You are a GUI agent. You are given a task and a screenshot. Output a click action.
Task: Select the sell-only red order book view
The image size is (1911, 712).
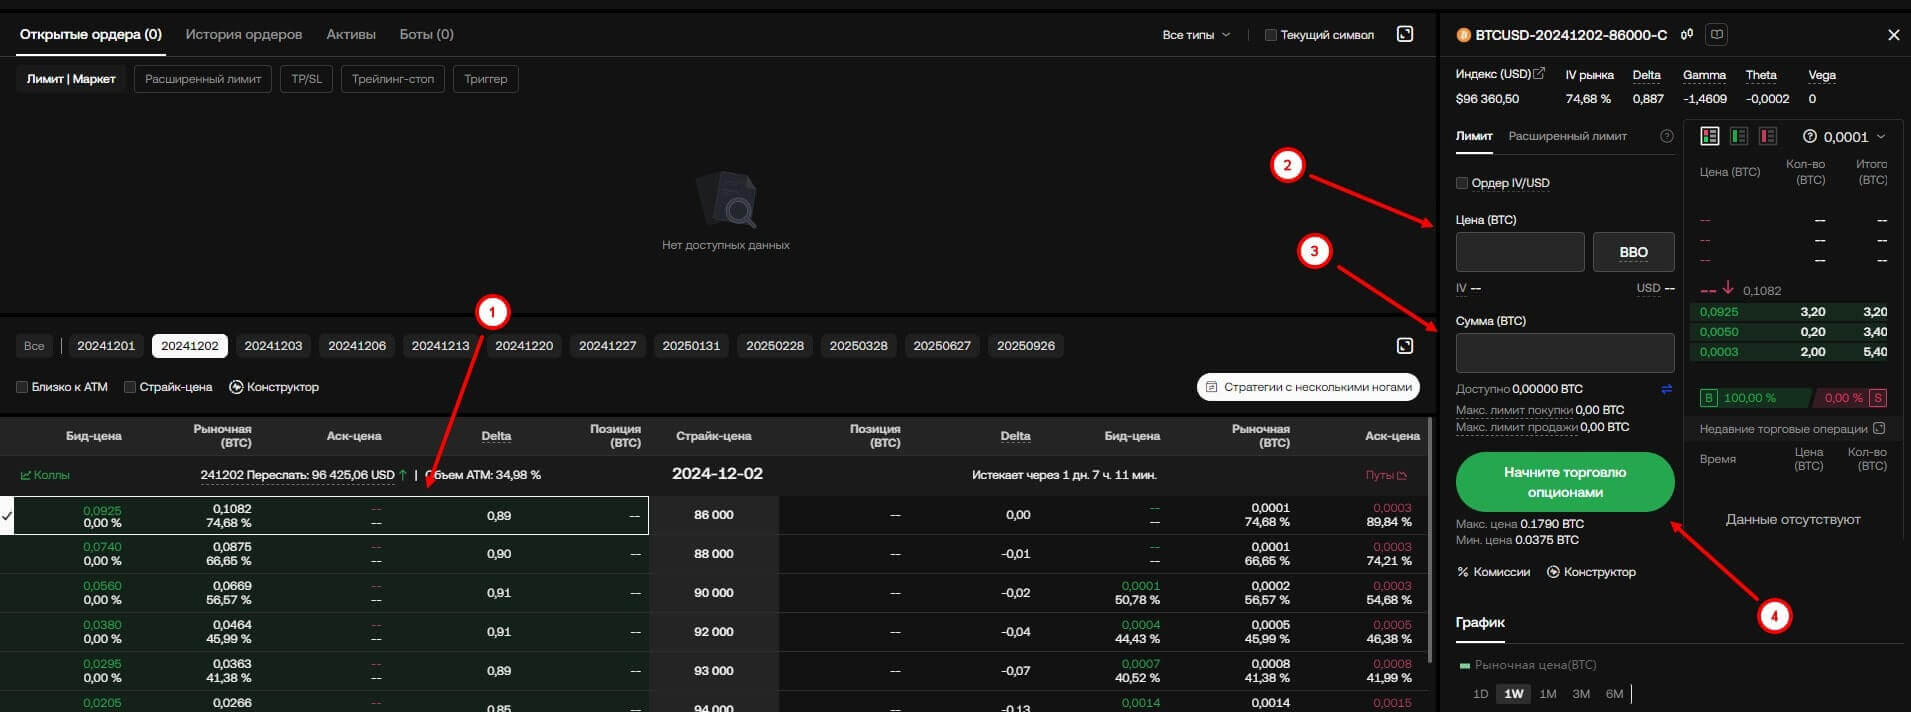click(1768, 136)
